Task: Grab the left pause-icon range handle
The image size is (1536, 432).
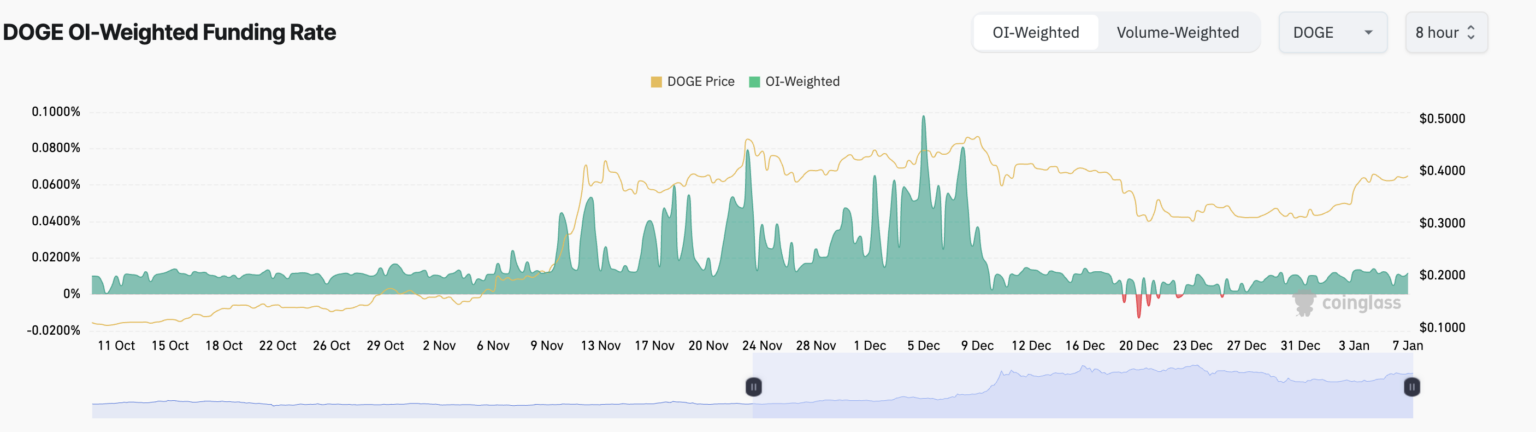Action: coord(754,386)
